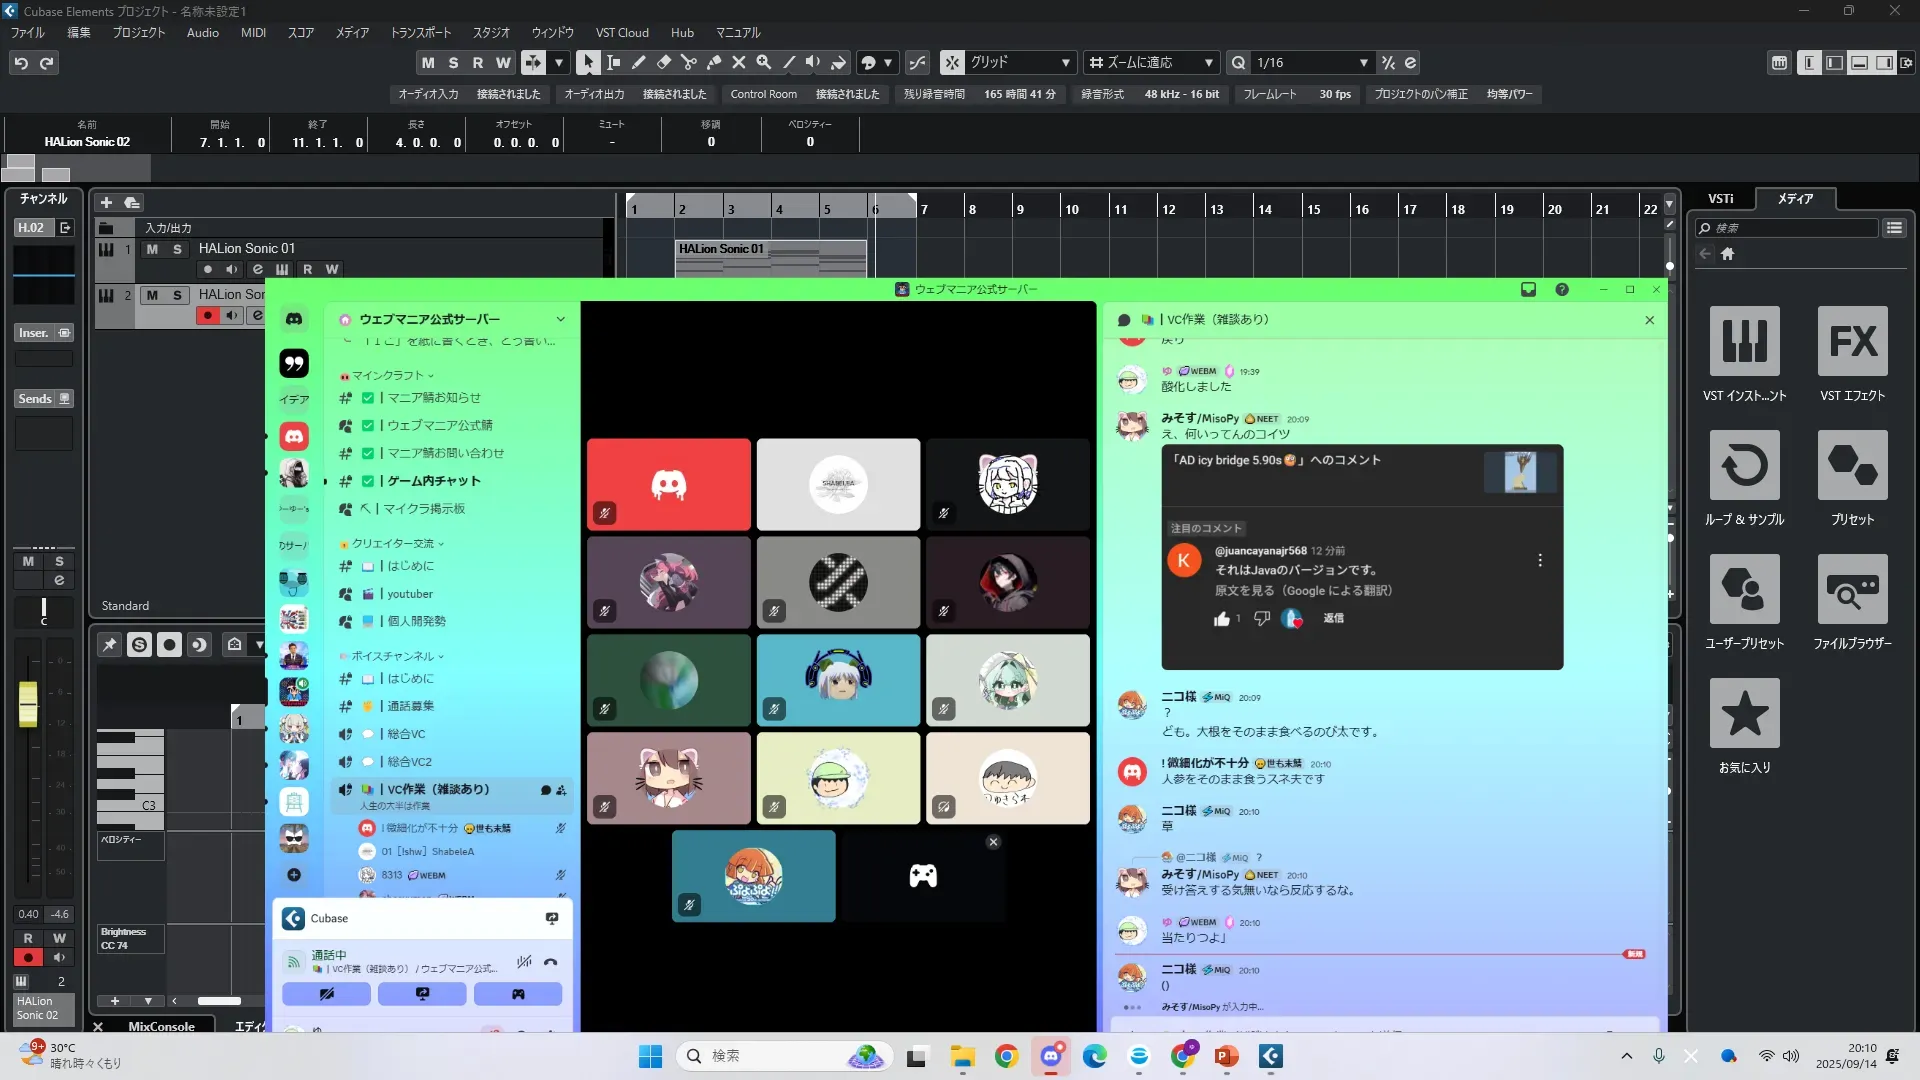
Task: Open the grid snap type dropdown
Action: pos(1066,62)
